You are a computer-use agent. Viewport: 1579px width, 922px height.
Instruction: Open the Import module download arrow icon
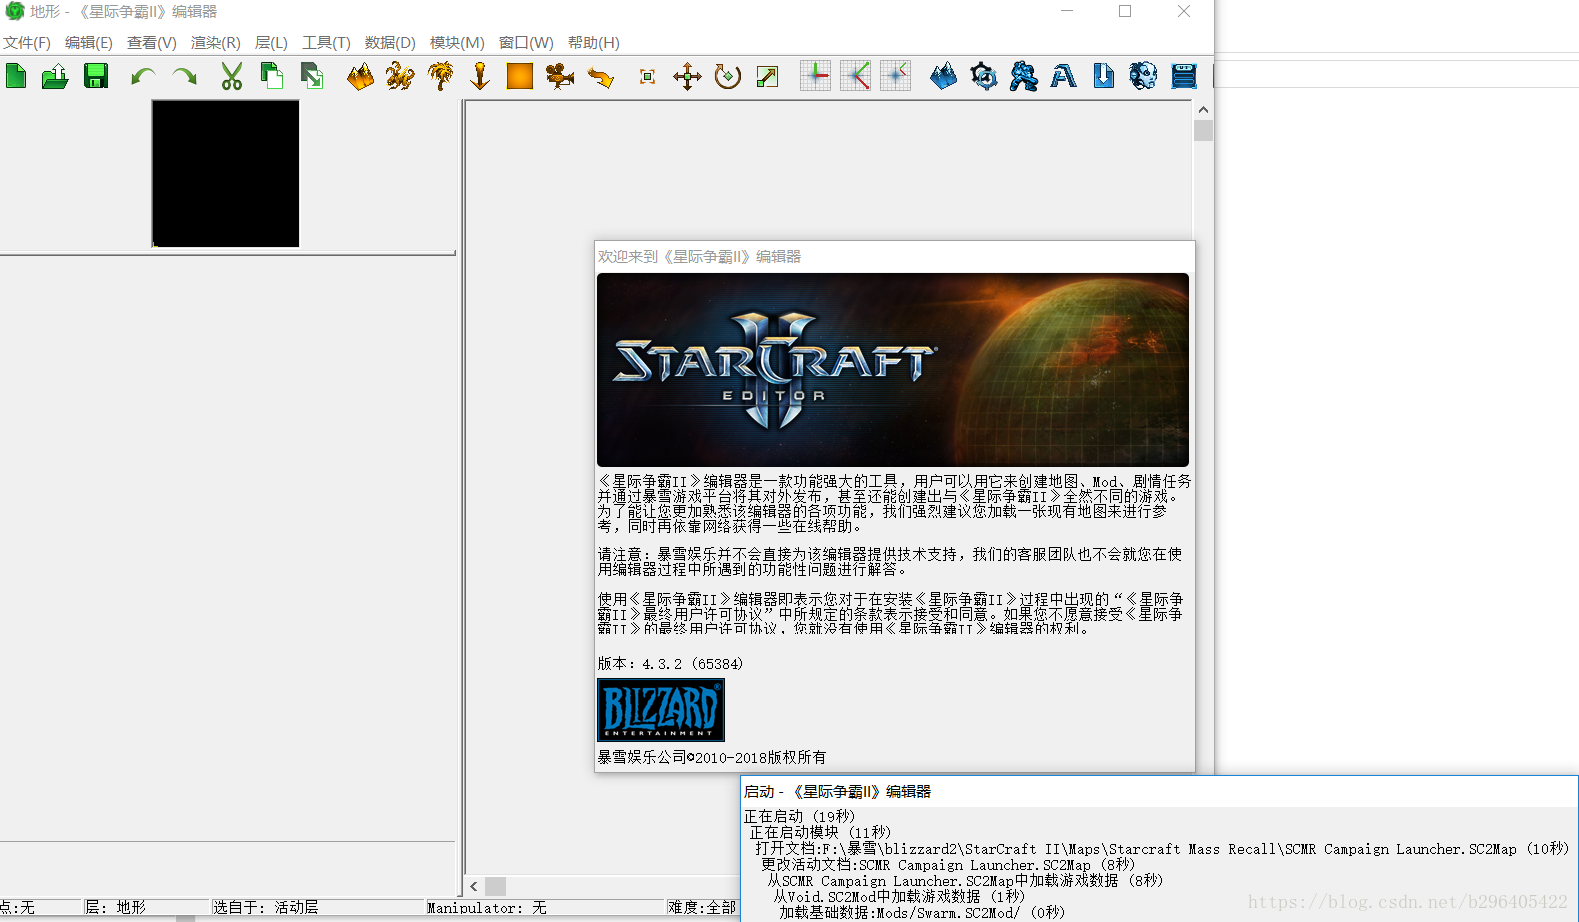tap(1104, 76)
